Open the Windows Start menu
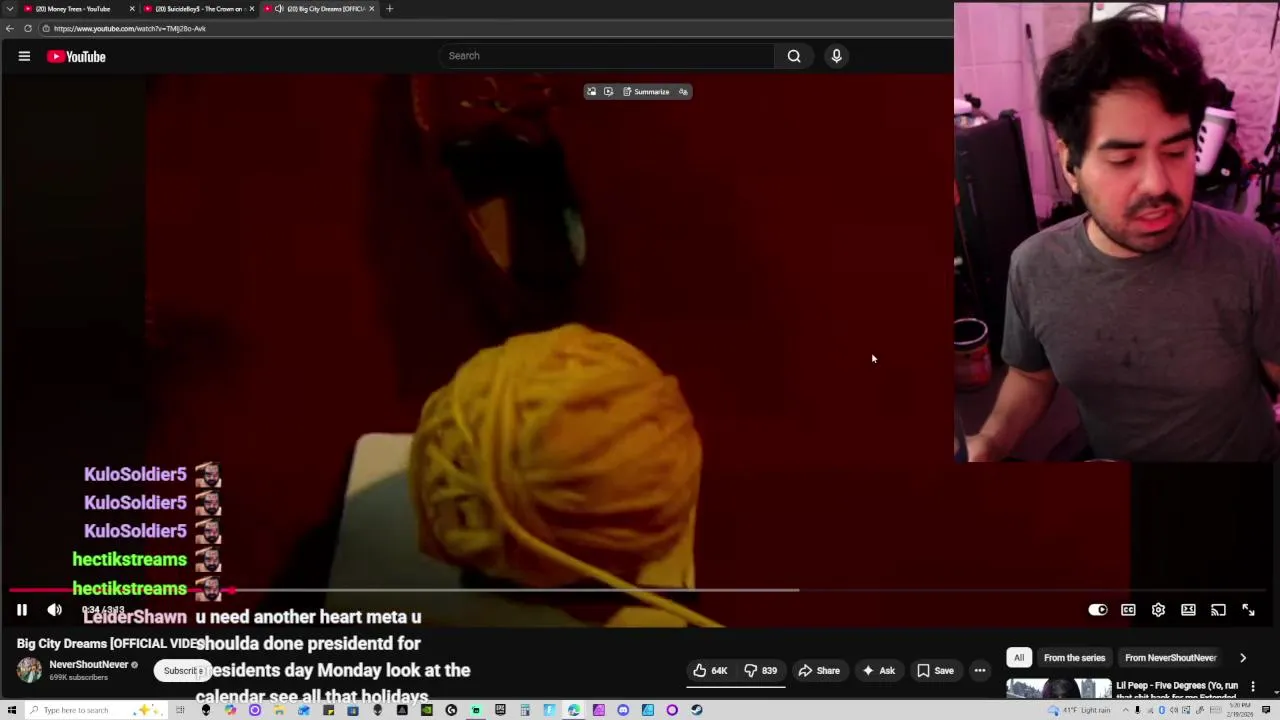The height and width of the screenshot is (720, 1280). point(10,710)
